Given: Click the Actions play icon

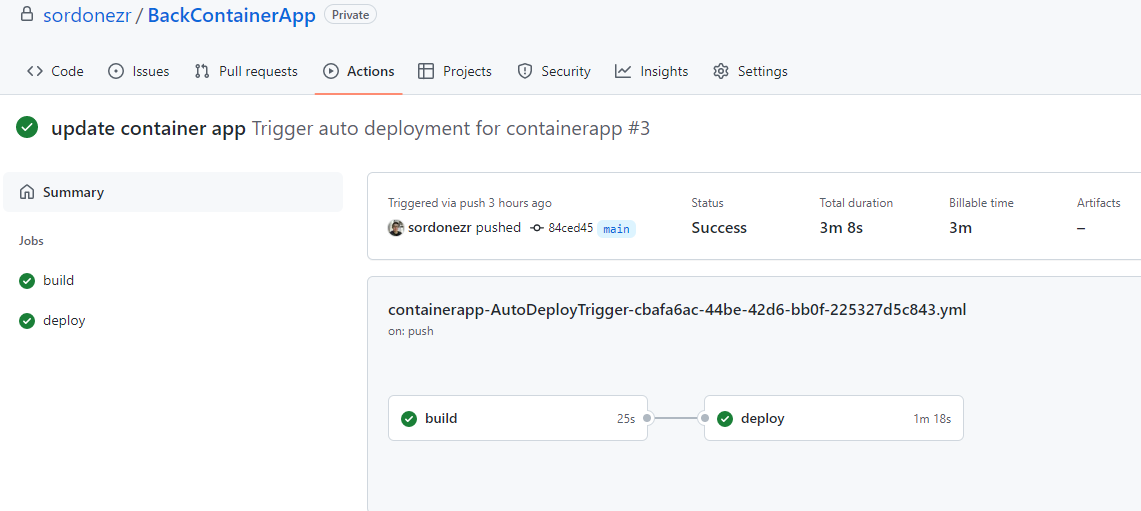Looking at the screenshot, I should pos(330,71).
